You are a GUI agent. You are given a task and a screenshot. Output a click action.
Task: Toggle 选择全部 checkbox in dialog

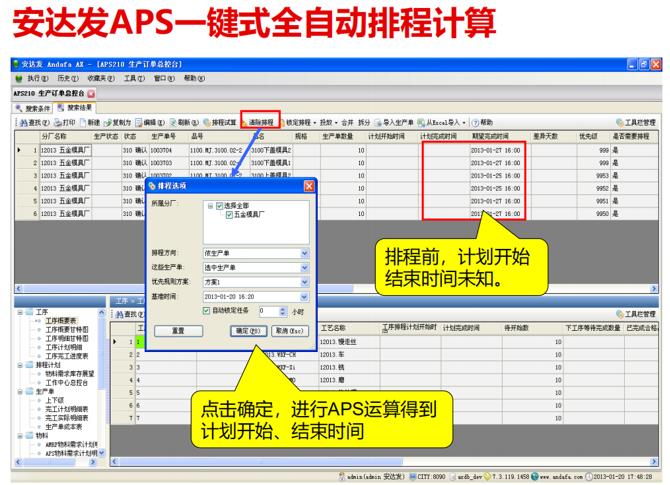coord(220,206)
